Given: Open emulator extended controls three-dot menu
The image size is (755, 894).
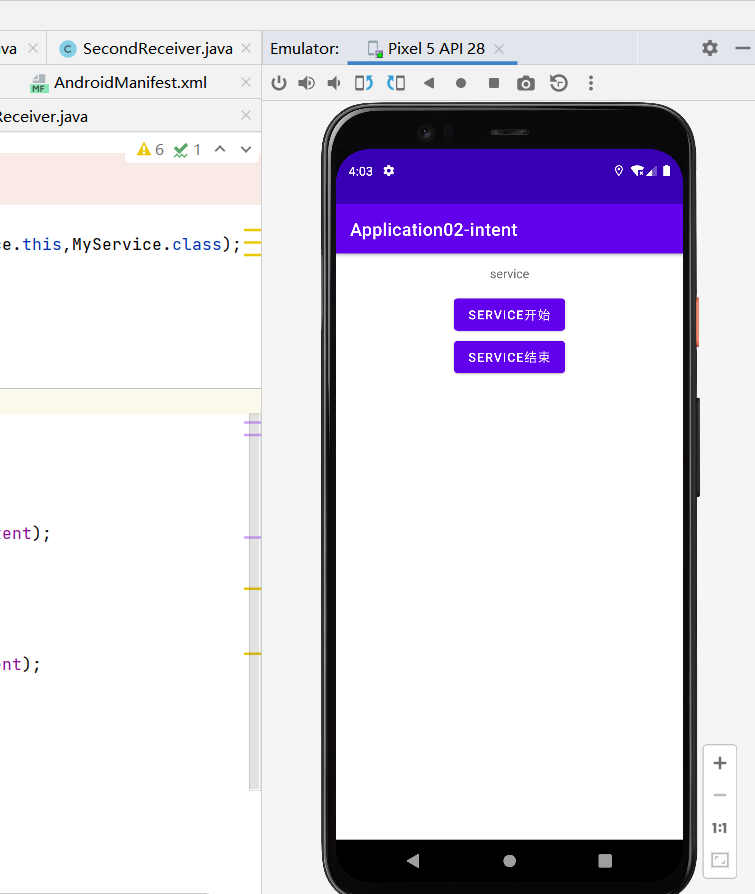Looking at the screenshot, I should point(591,83).
